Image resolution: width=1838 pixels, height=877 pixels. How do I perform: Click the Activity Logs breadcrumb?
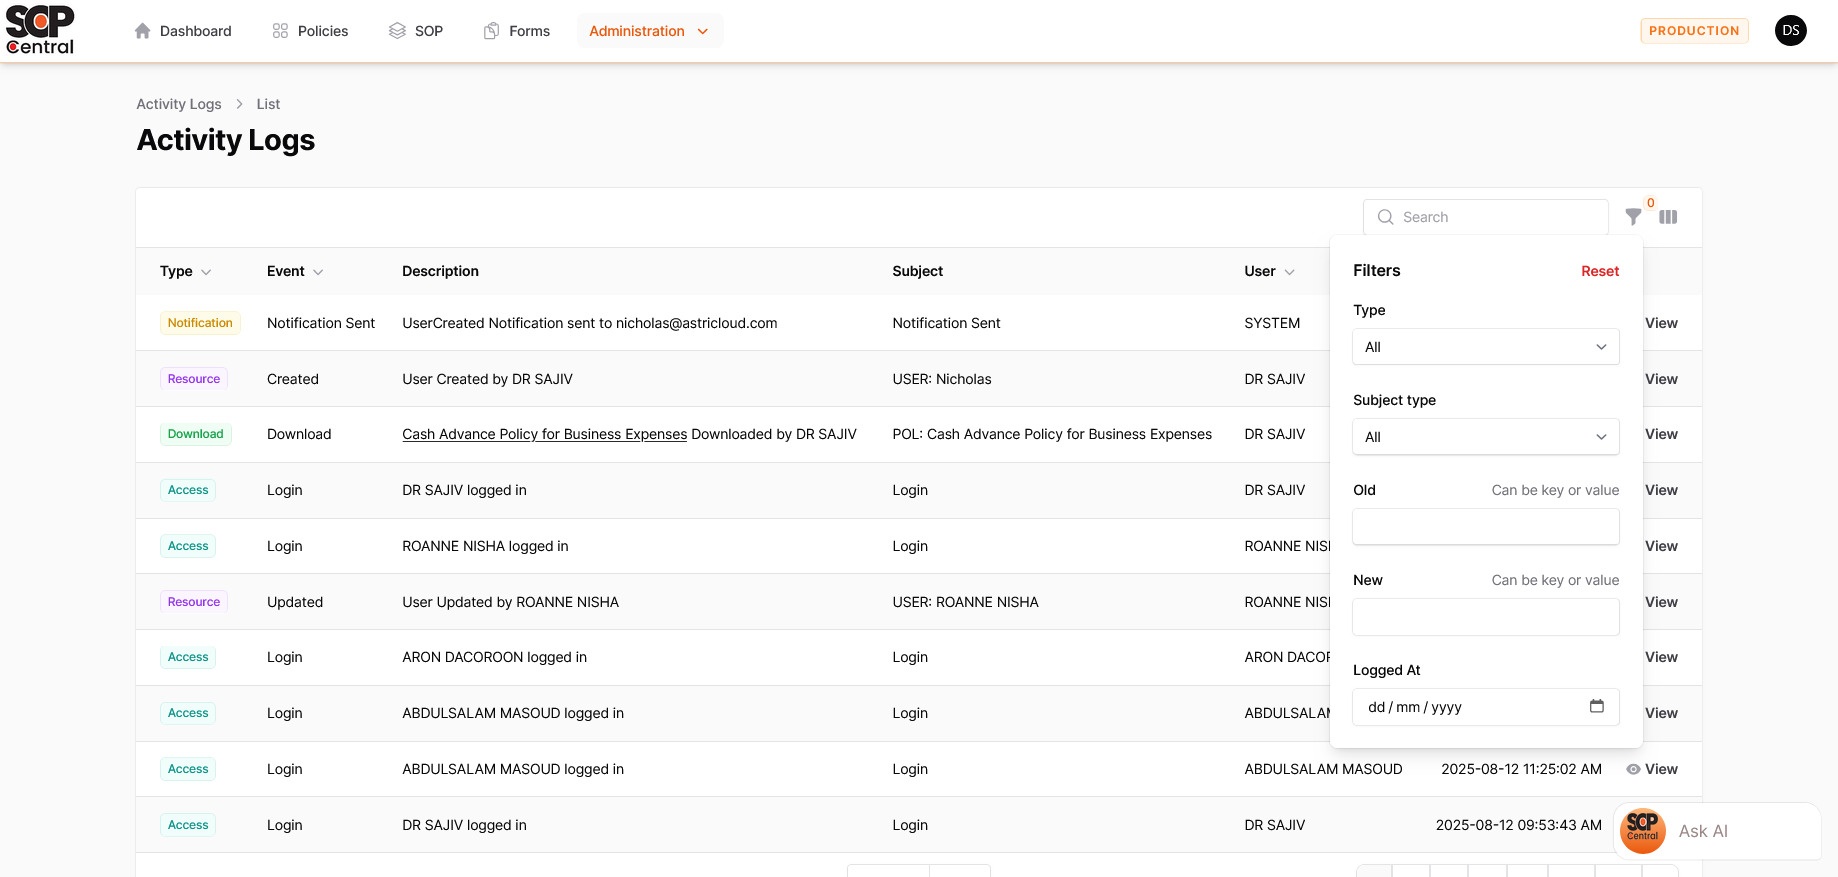pyautogui.click(x=179, y=104)
